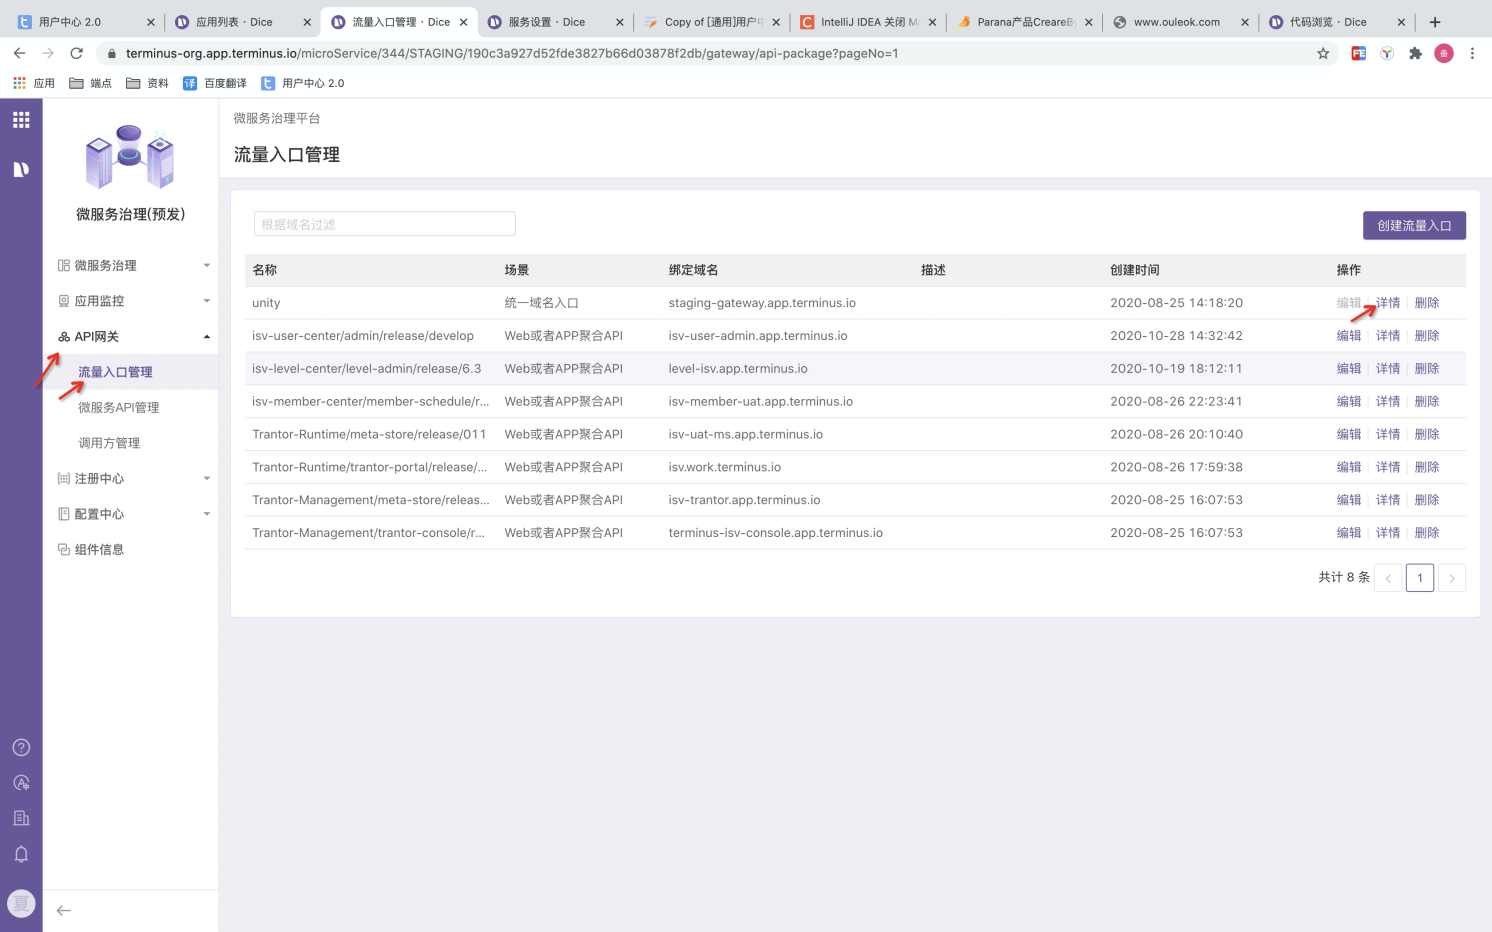Click the 微服务治理平台 breadcrumb
This screenshot has width=1492, height=932.
pyautogui.click(x=277, y=118)
